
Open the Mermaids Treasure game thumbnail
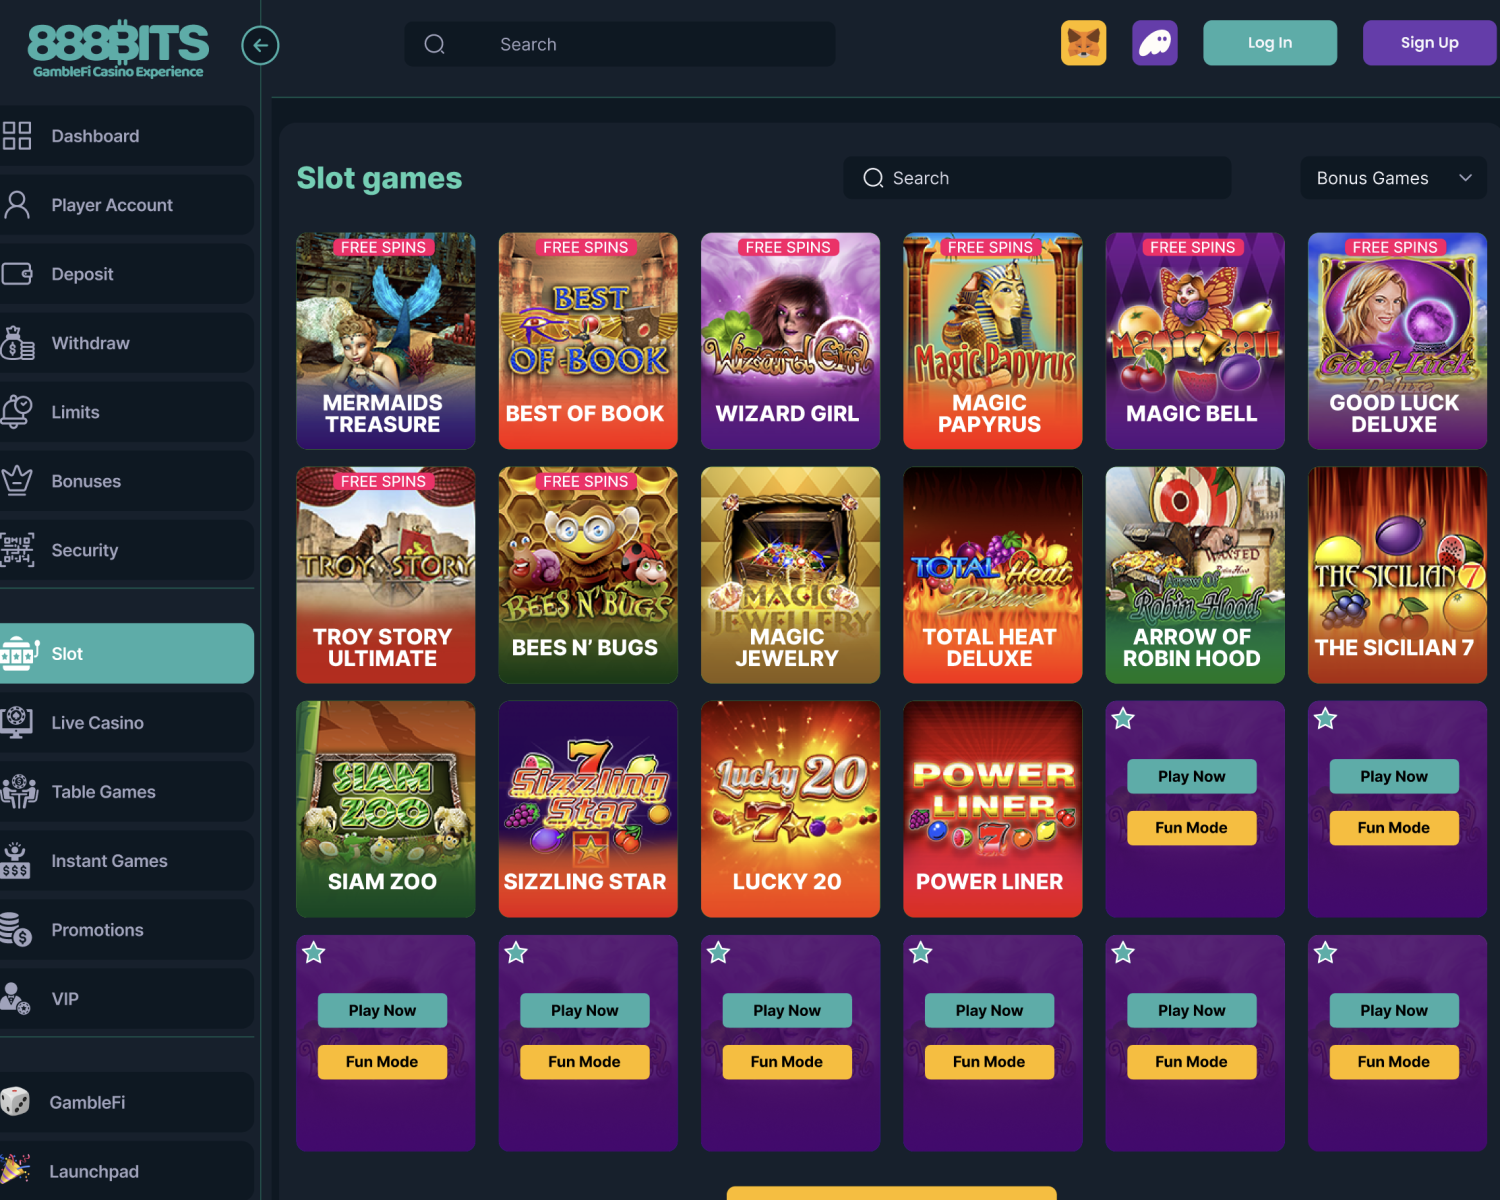coord(386,341)
